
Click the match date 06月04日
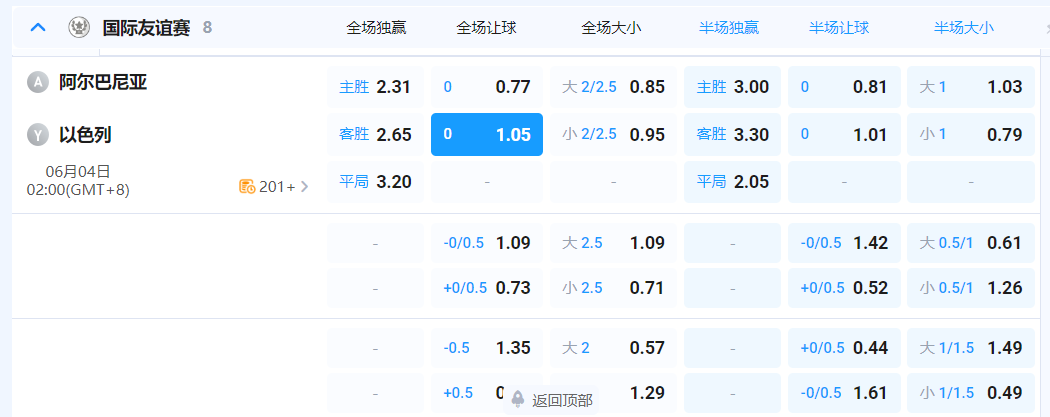[78, 172]
